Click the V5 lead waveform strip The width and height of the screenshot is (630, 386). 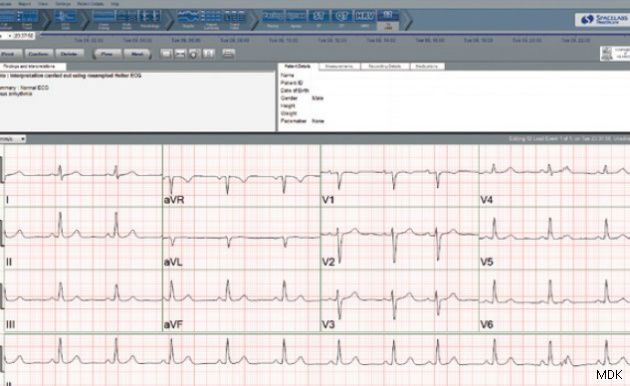(554, 238)
